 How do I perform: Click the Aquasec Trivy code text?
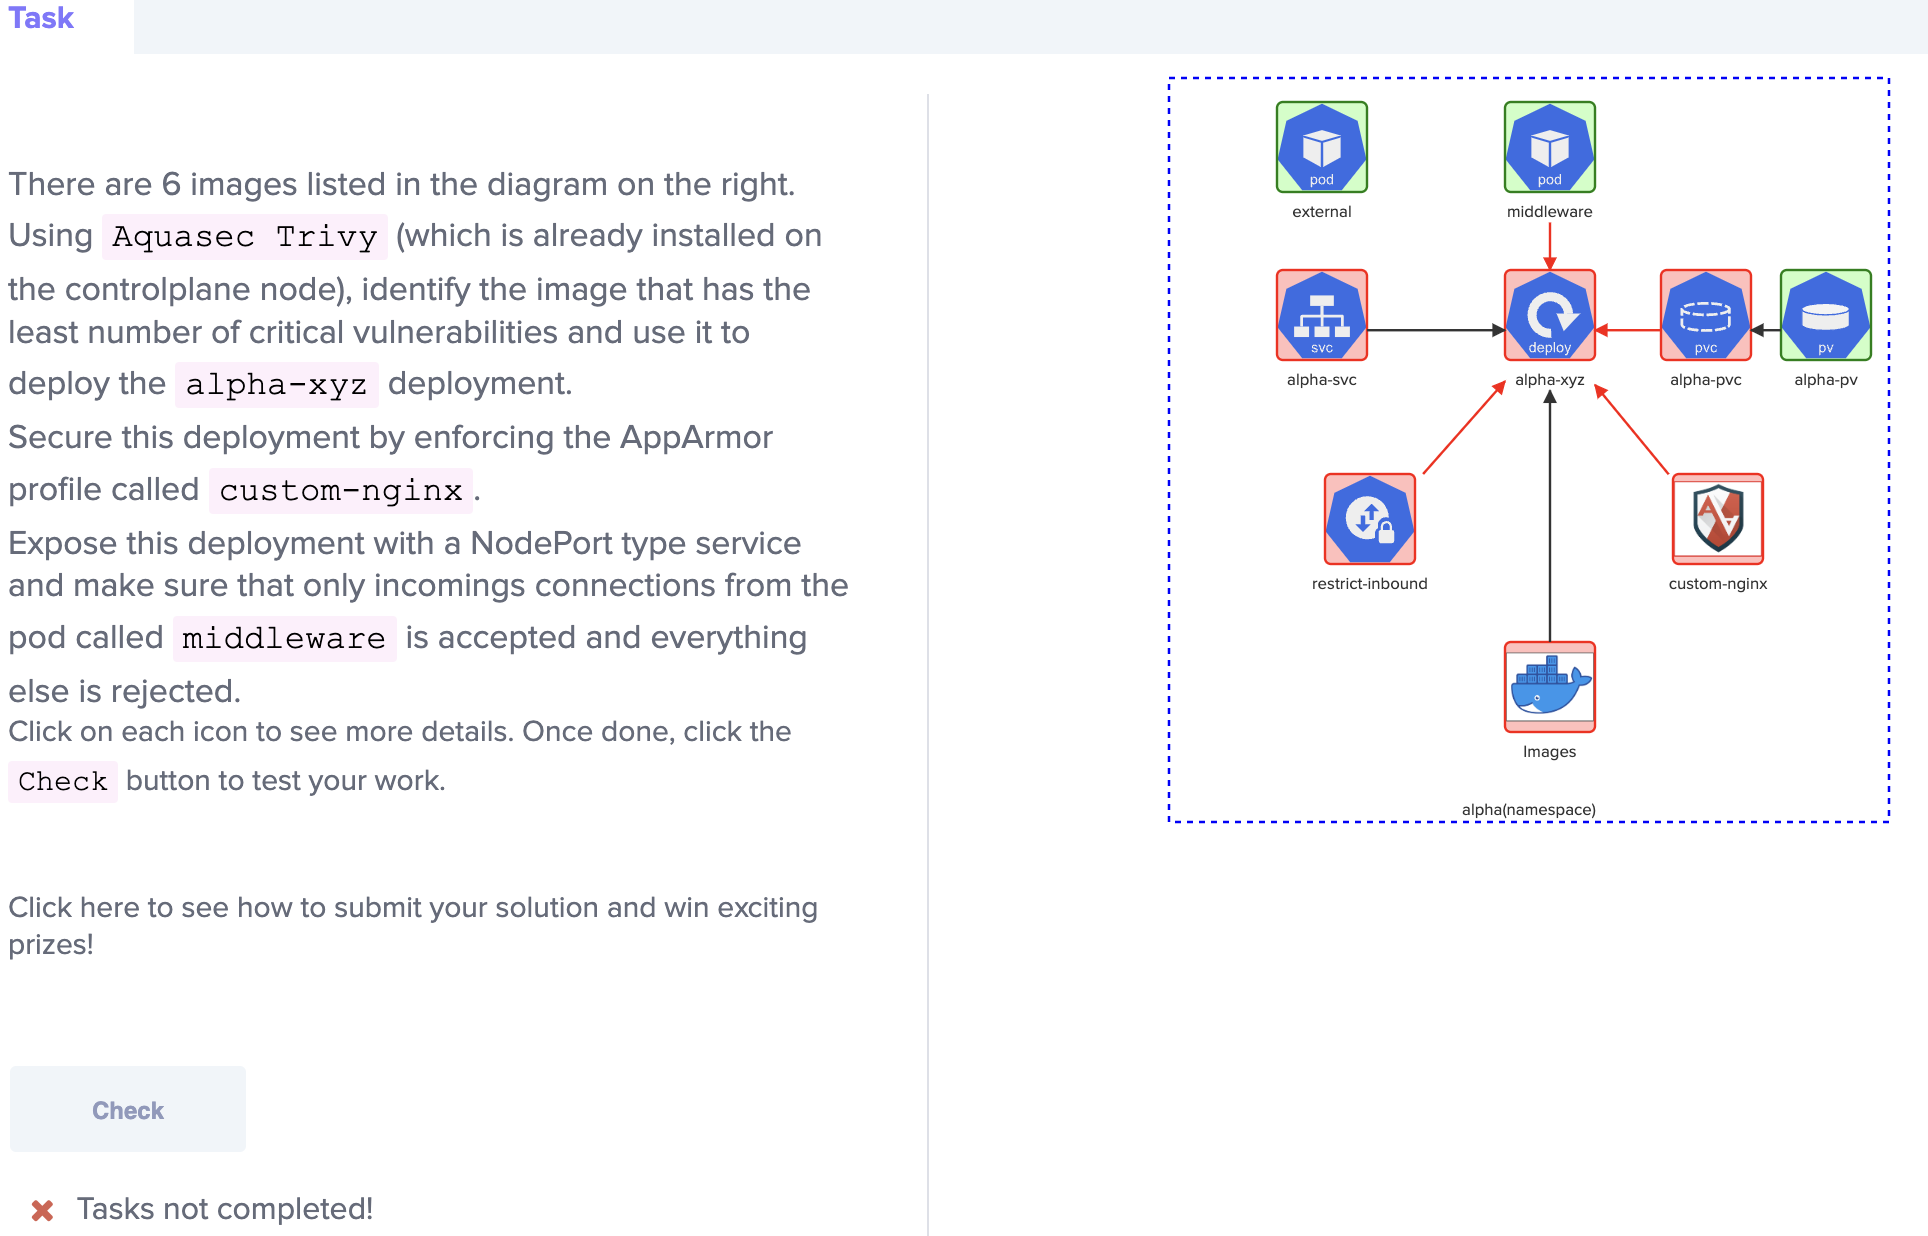245,237
